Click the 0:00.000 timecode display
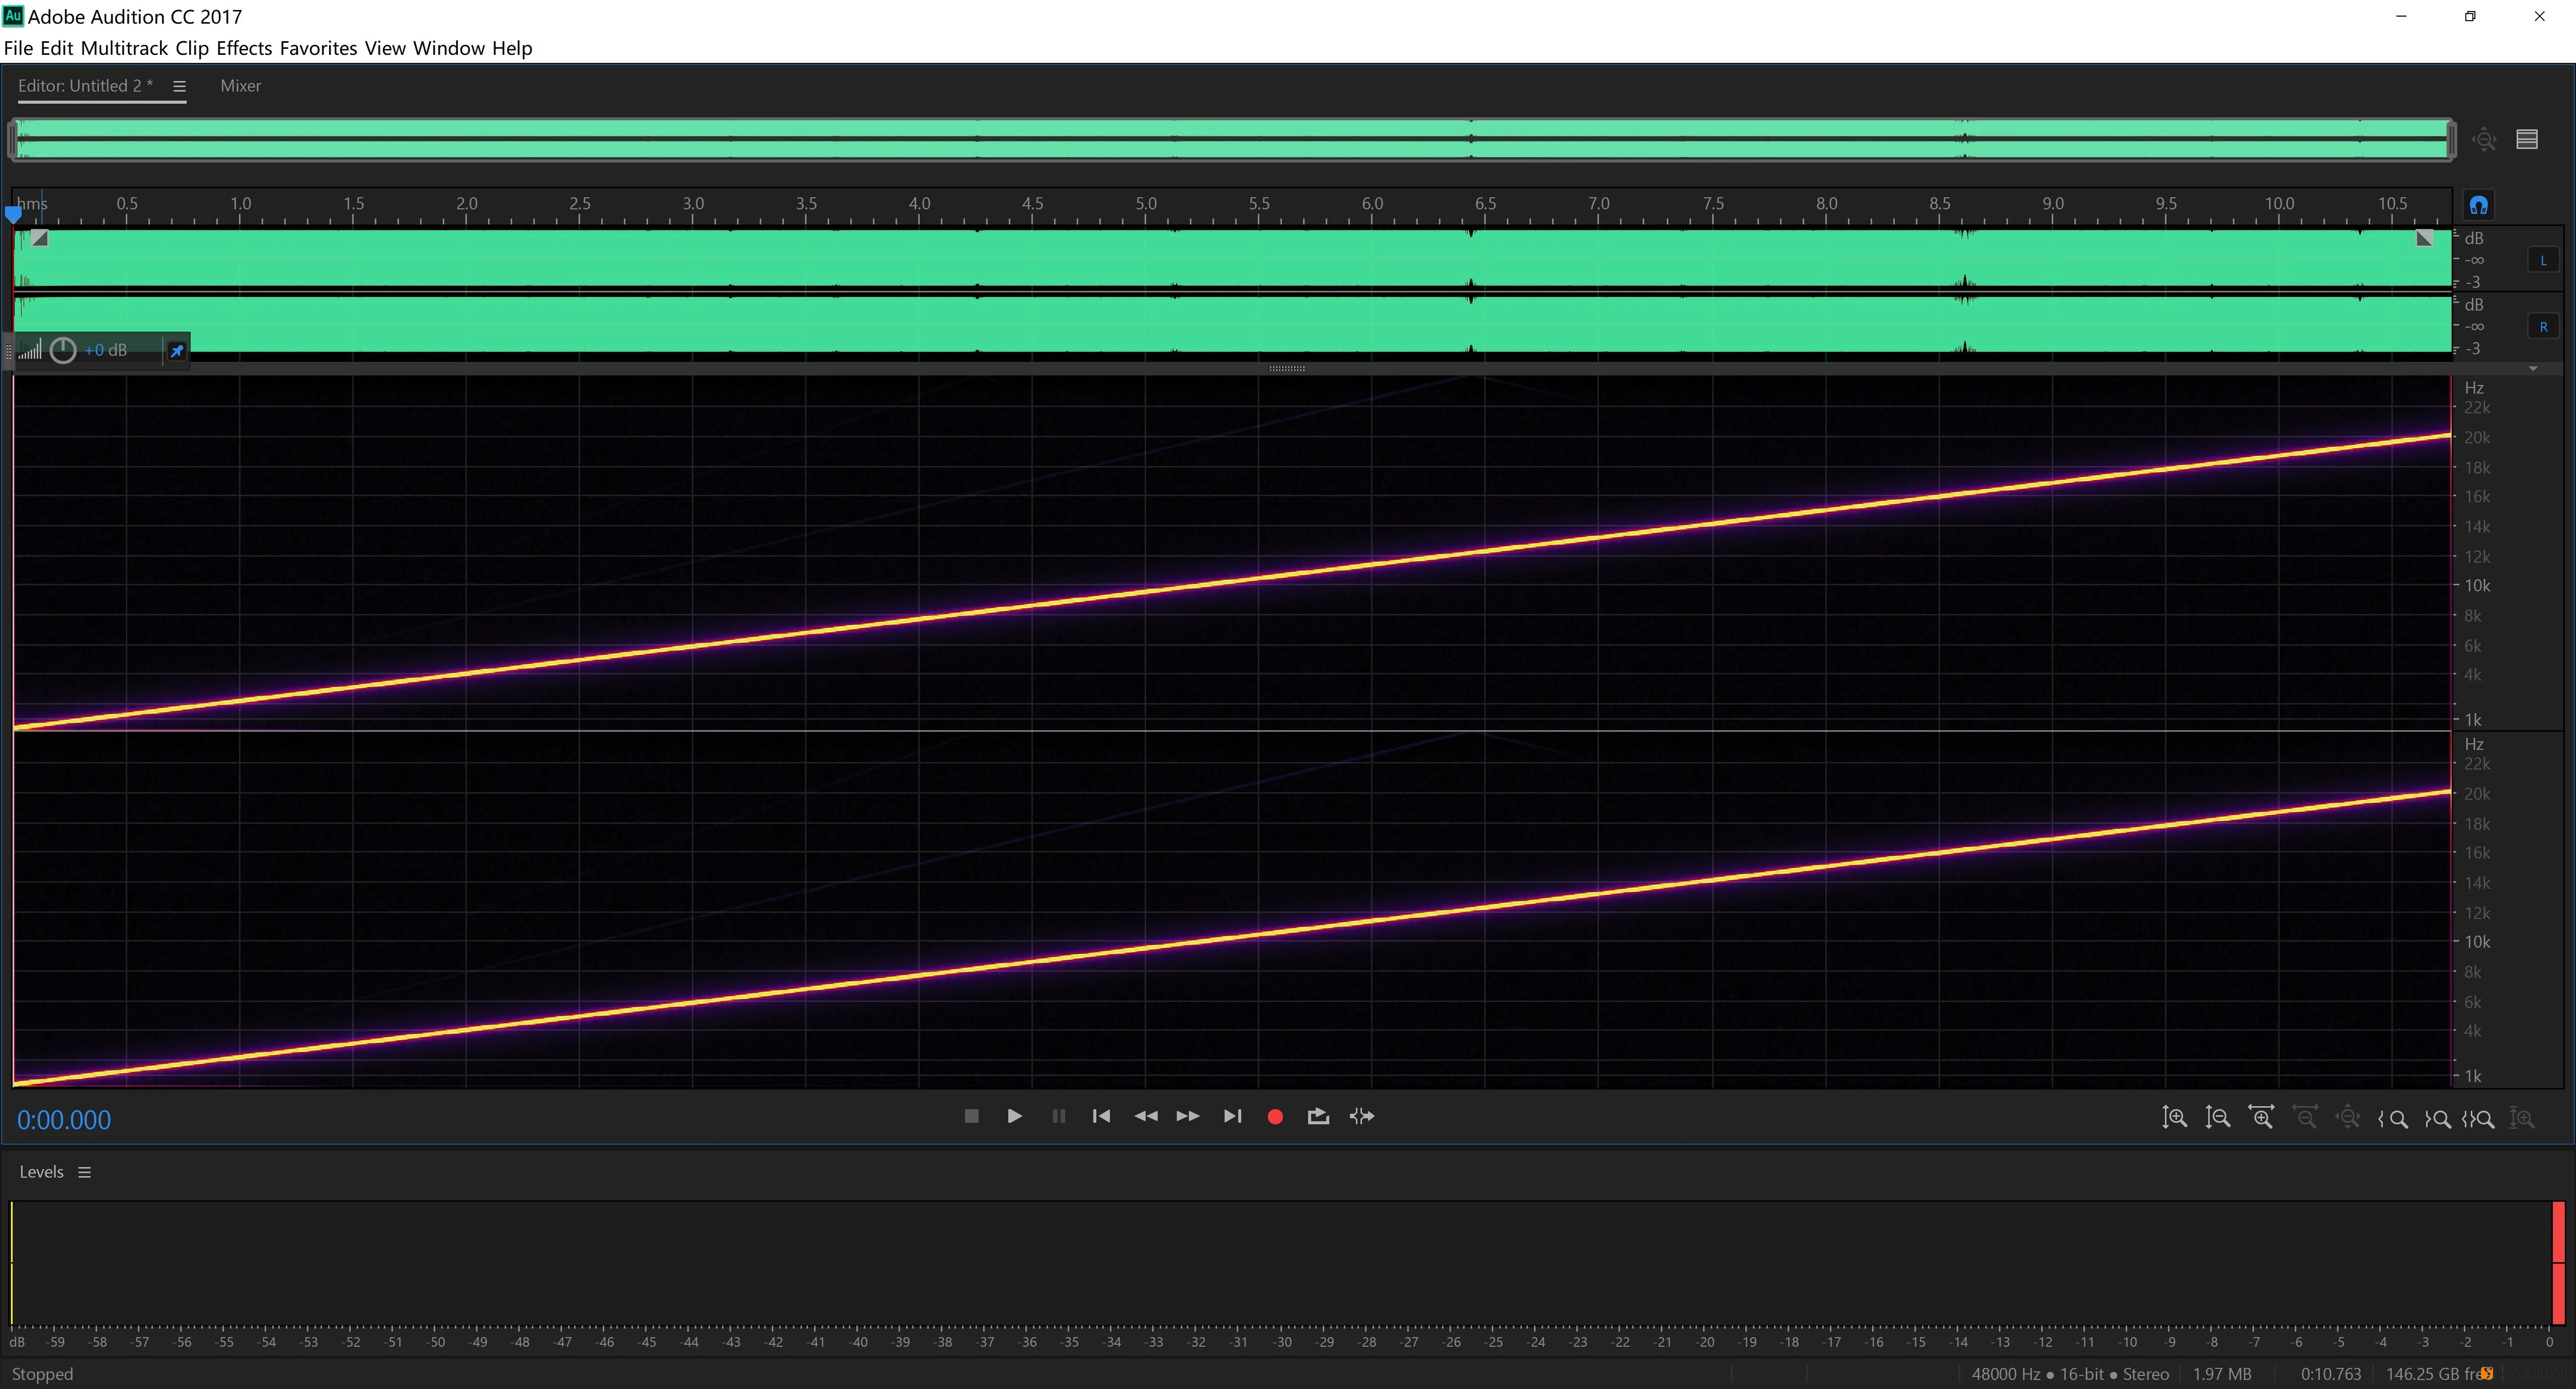 click(64, 1120)
